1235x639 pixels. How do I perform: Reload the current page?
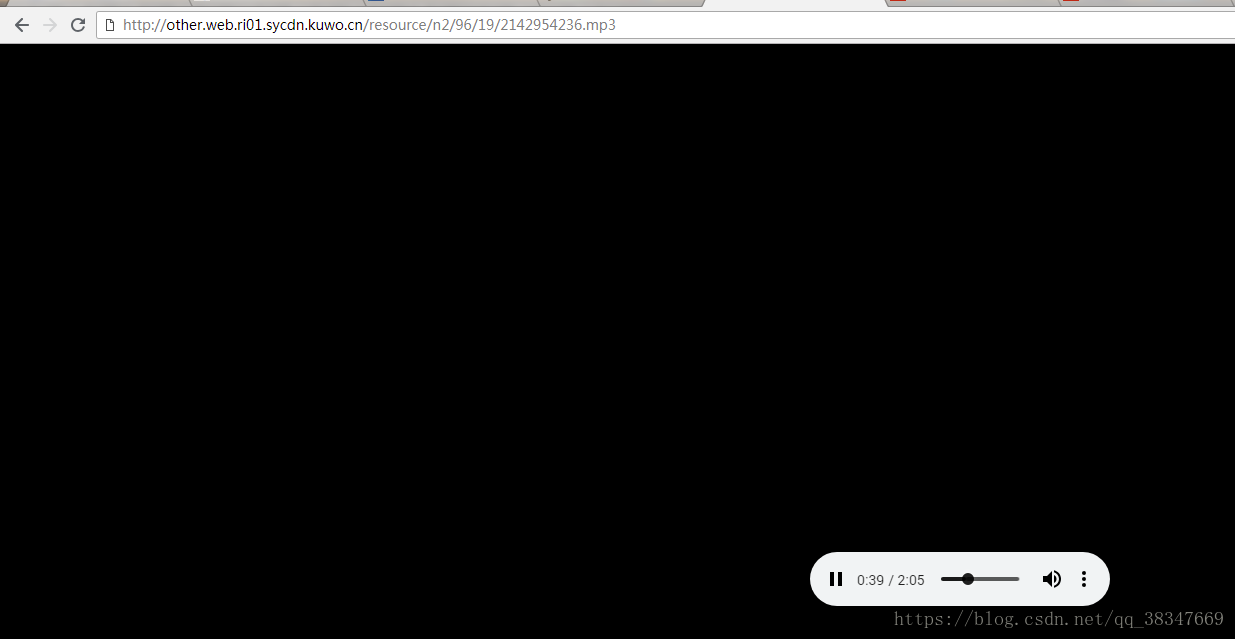(78, 25)
